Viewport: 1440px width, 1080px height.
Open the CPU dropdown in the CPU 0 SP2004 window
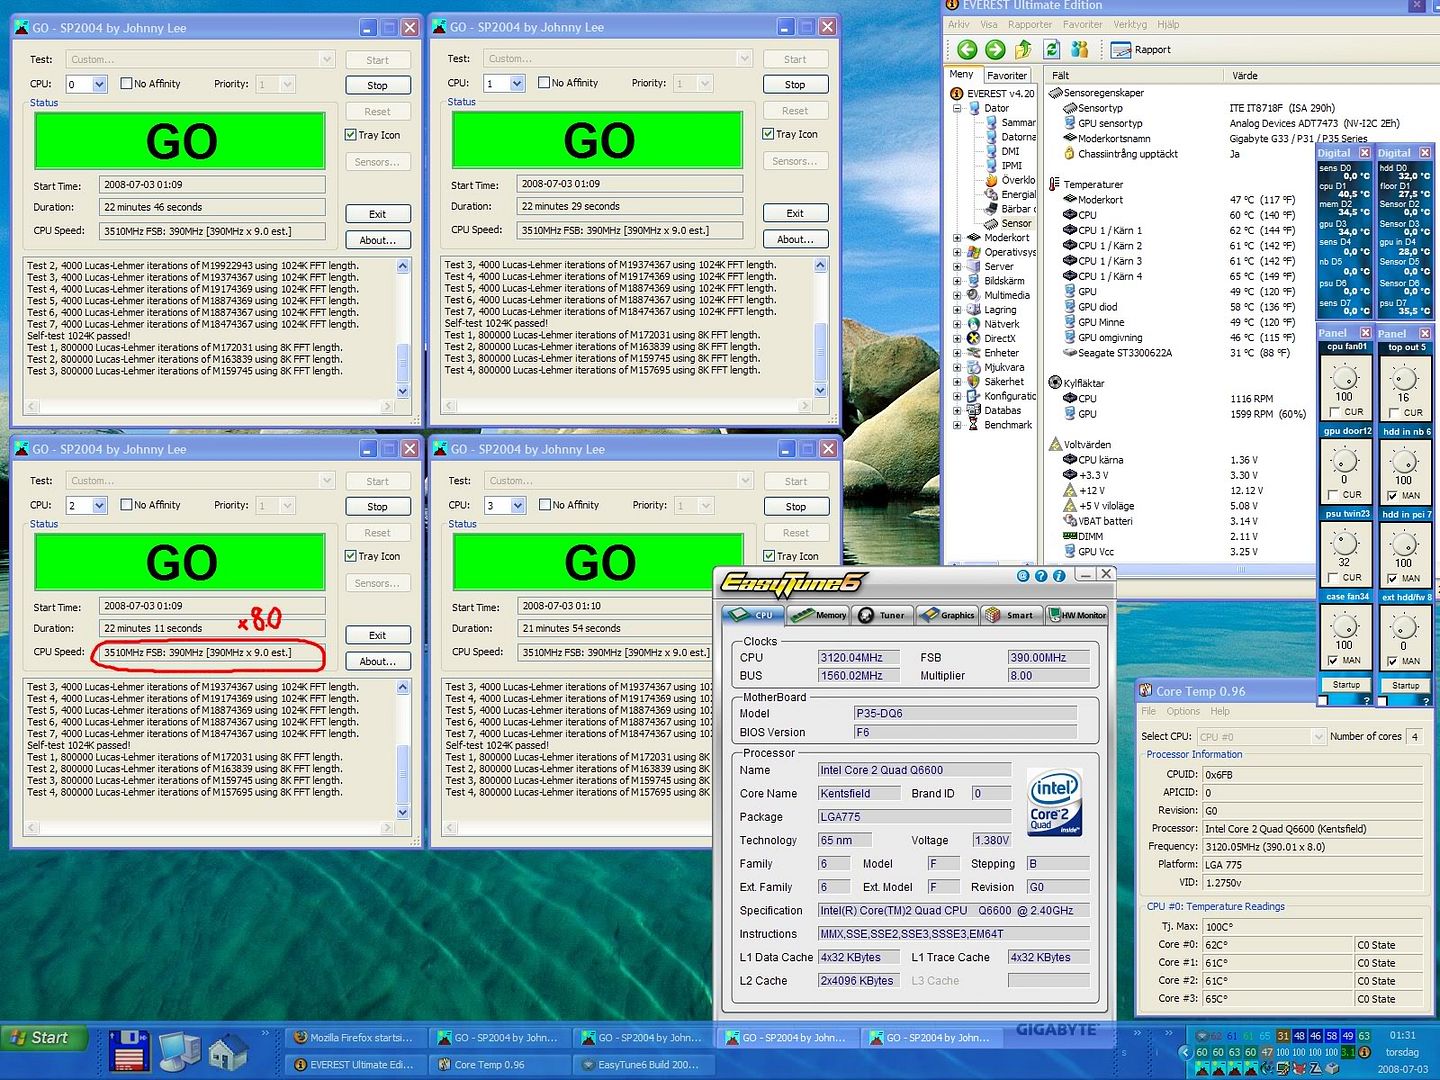click(x=99, y=85)
